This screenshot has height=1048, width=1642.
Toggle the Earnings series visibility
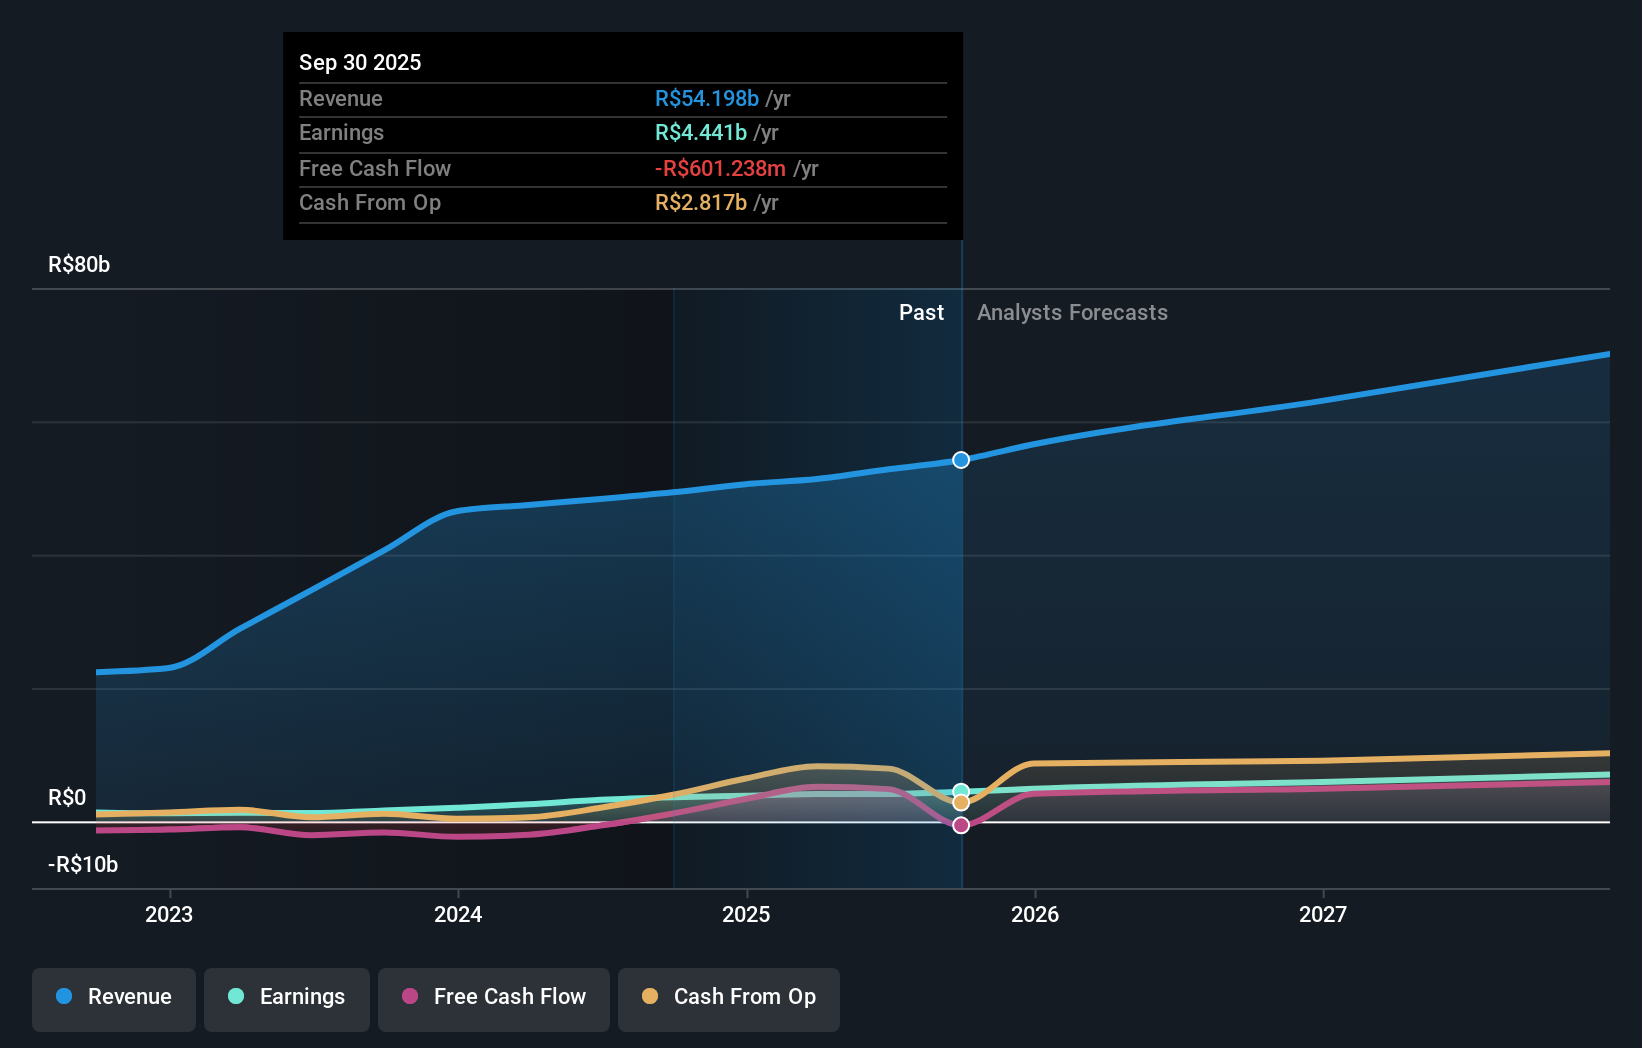click(287, 999)
